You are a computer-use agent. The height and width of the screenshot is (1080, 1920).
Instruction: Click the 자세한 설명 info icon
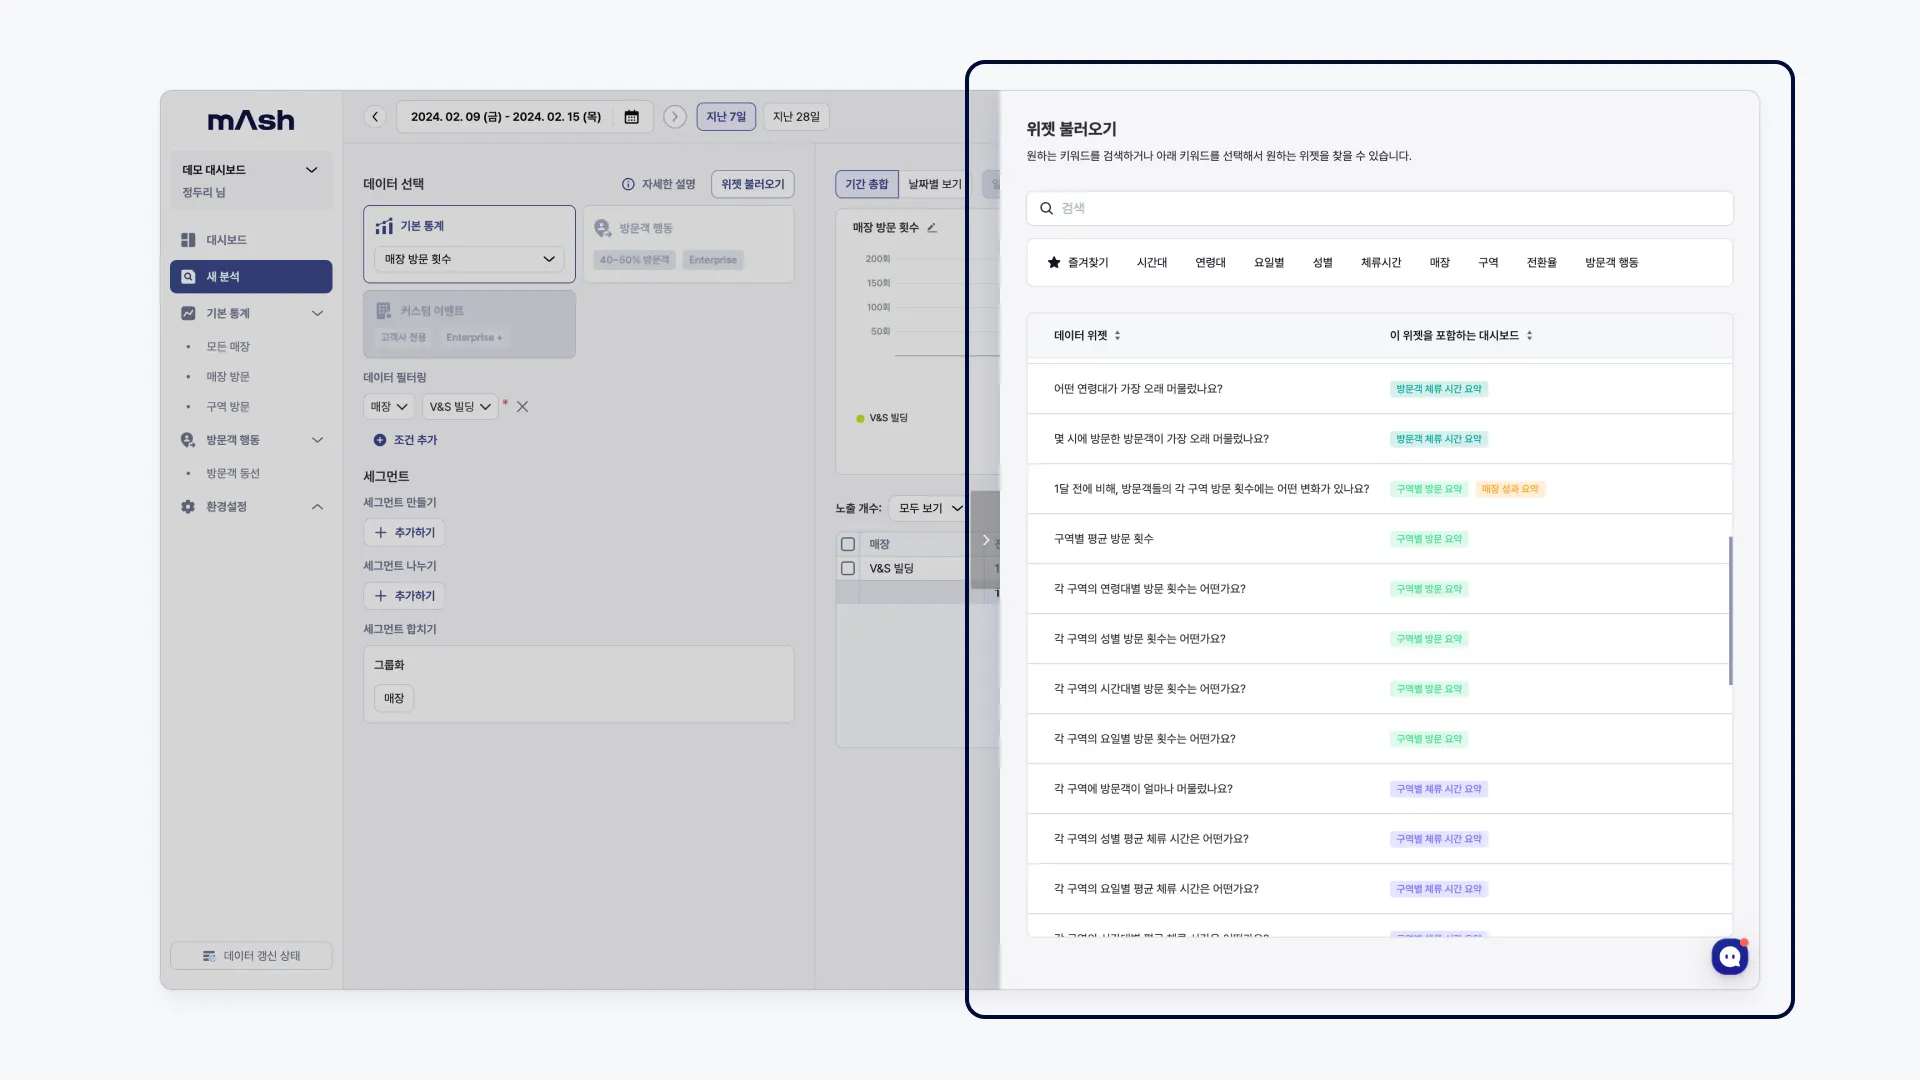pyautogui.click(x=628, y=184)
